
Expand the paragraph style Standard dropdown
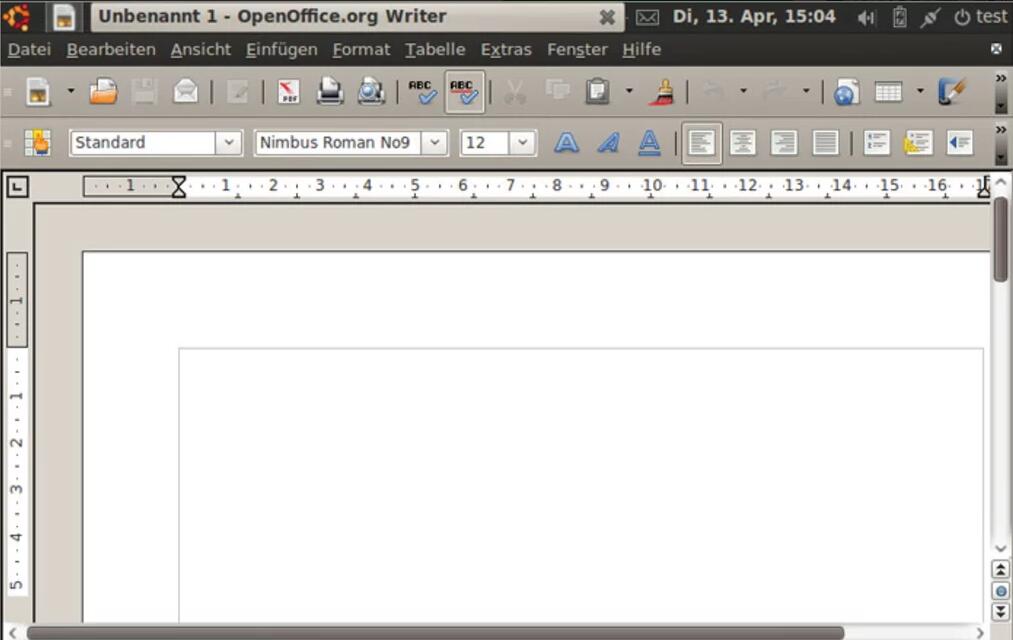click(x=229, y=143)
